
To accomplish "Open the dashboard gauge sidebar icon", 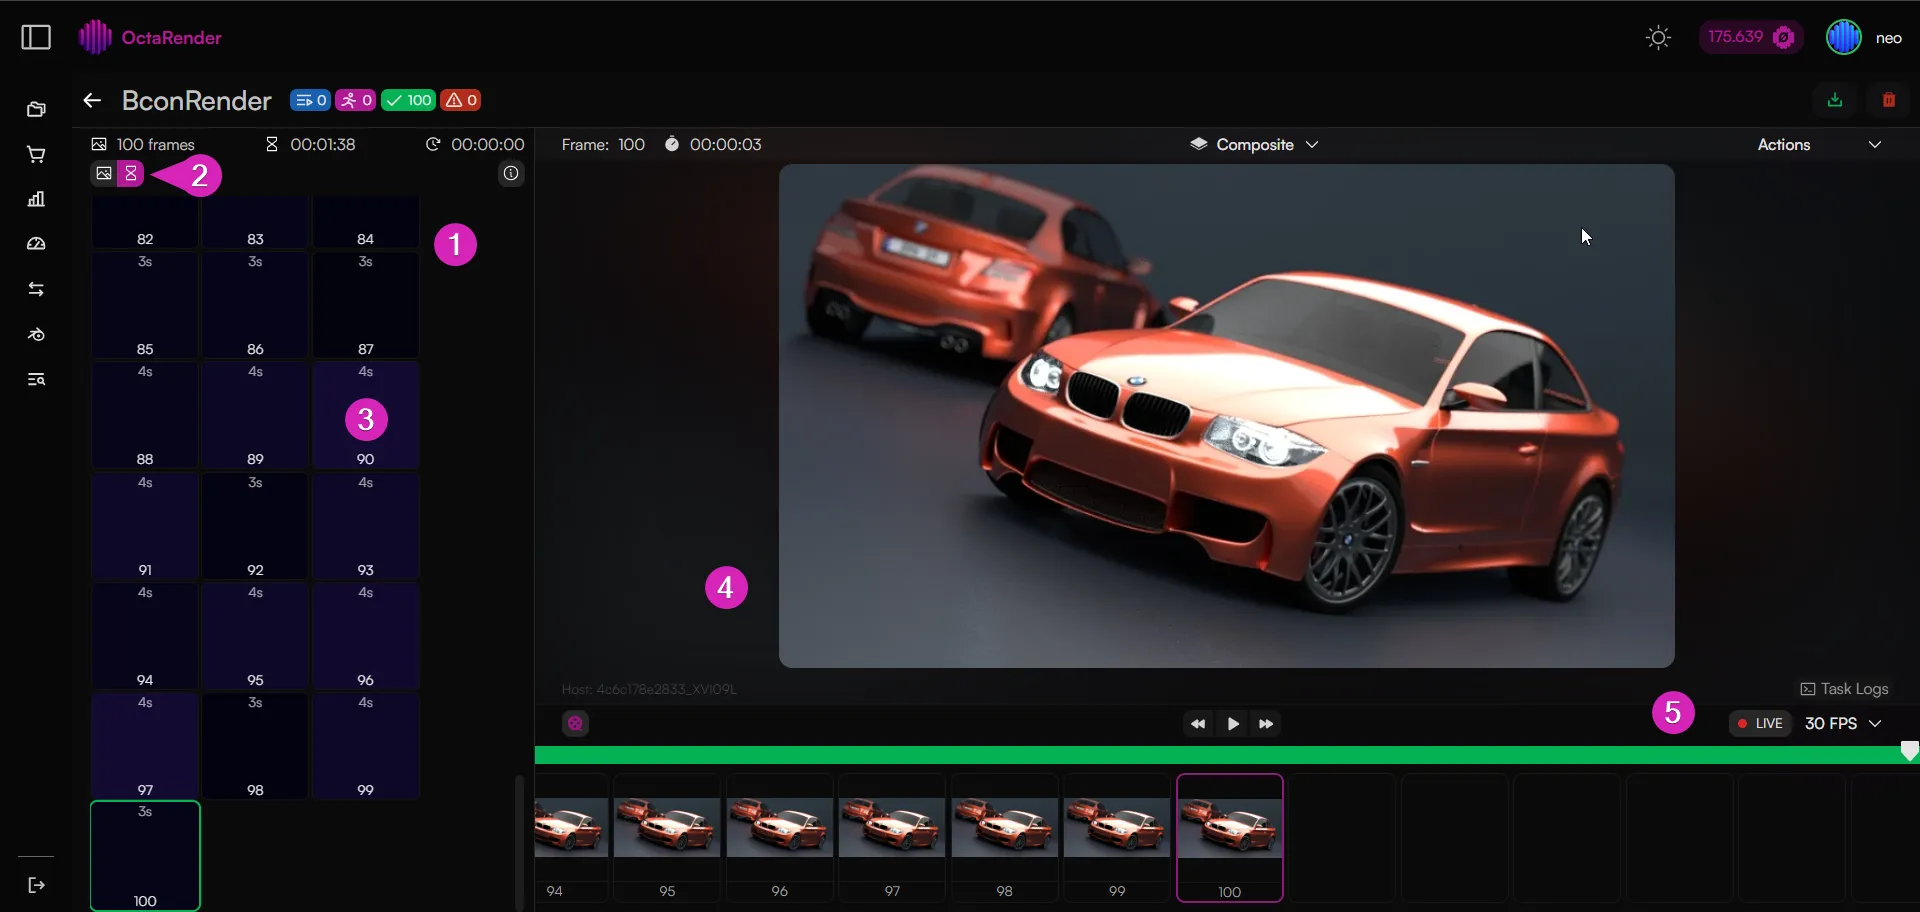I will click(x=36, y=244).
